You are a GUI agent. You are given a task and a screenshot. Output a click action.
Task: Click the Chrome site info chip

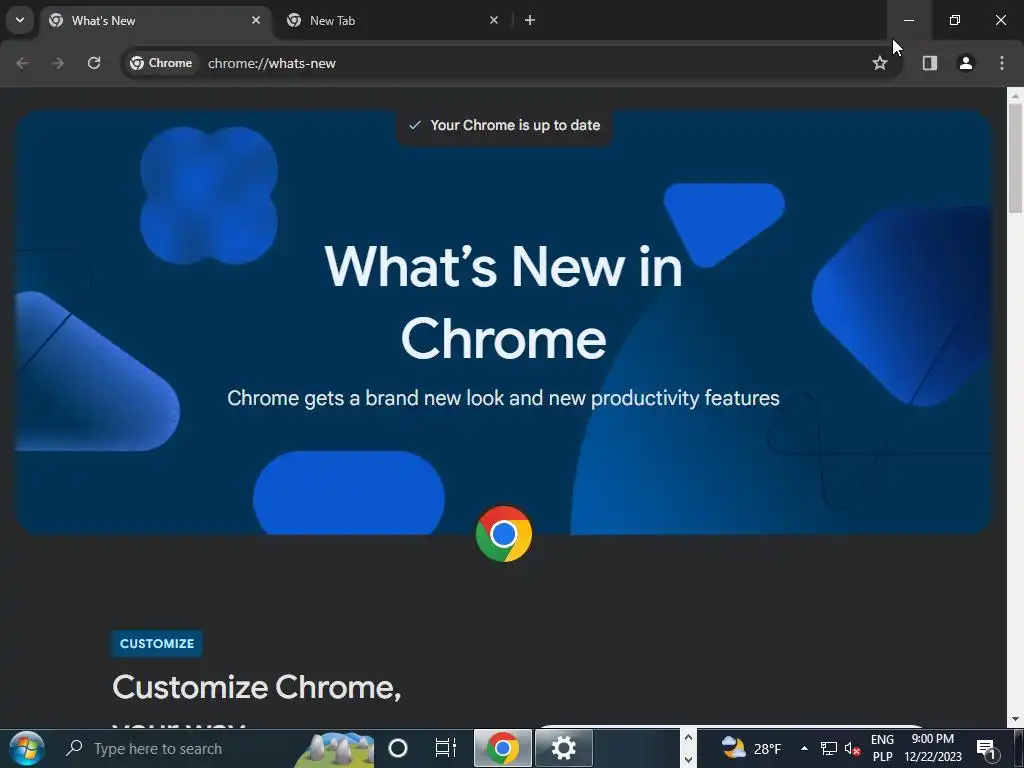(x=161, y=63)
